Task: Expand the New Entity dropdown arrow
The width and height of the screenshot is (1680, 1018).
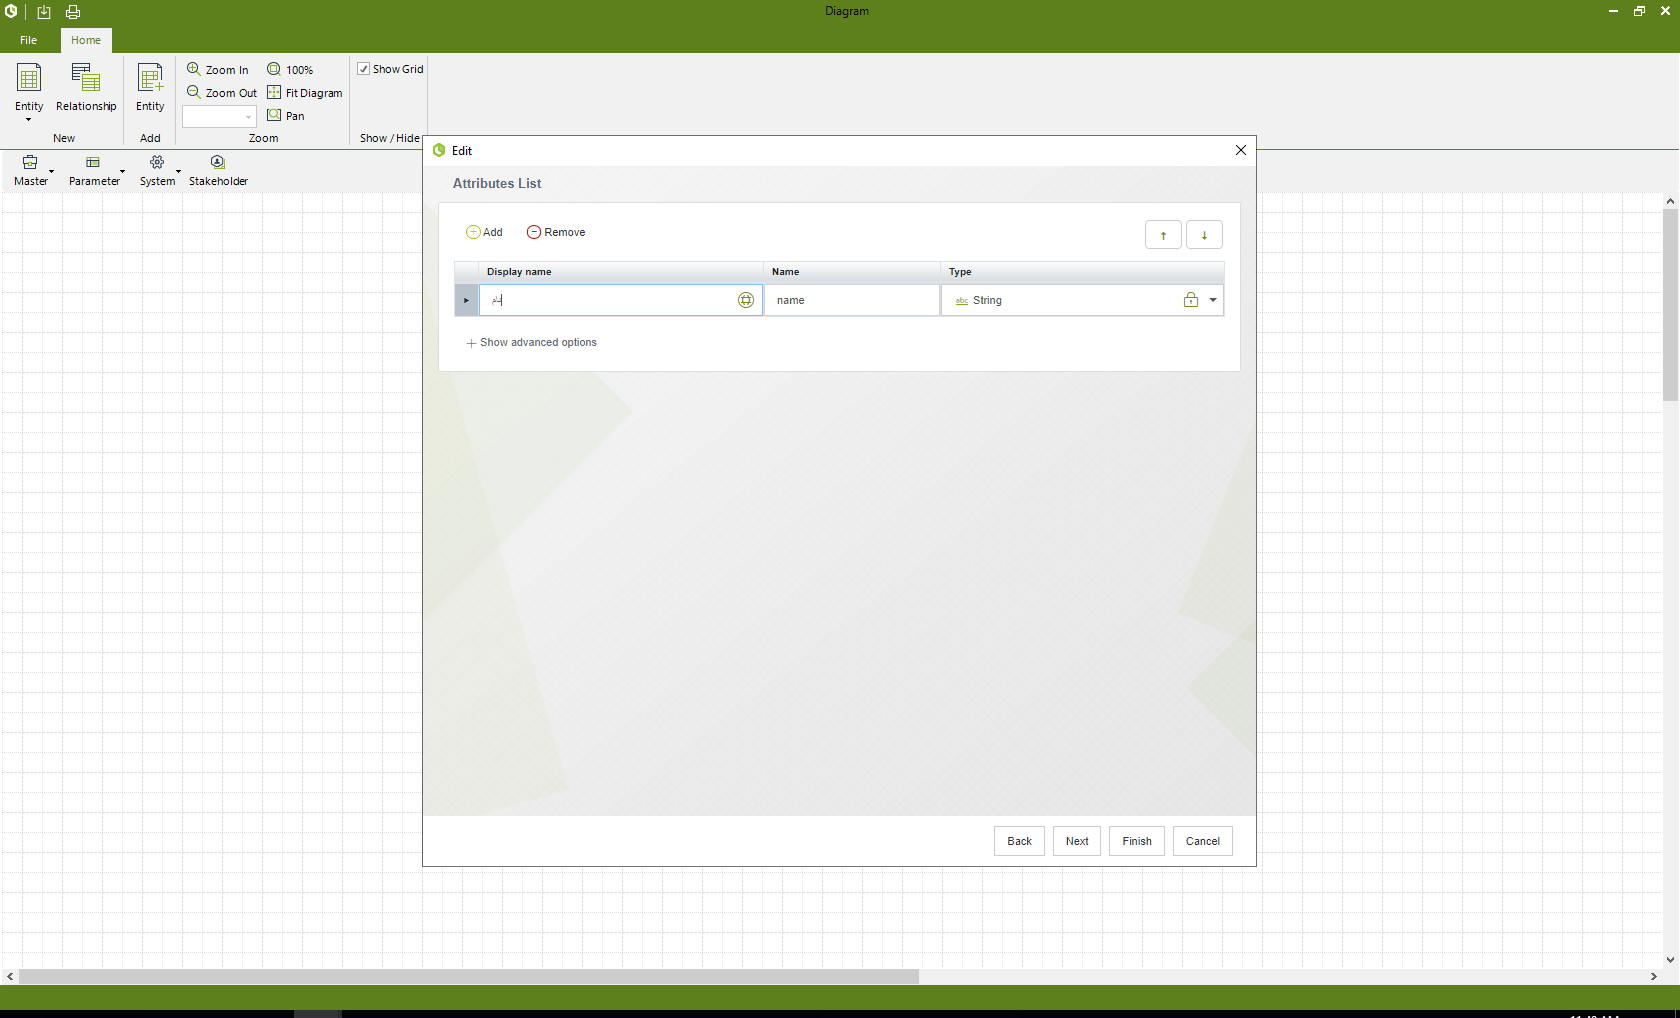Action: point(28,120)
